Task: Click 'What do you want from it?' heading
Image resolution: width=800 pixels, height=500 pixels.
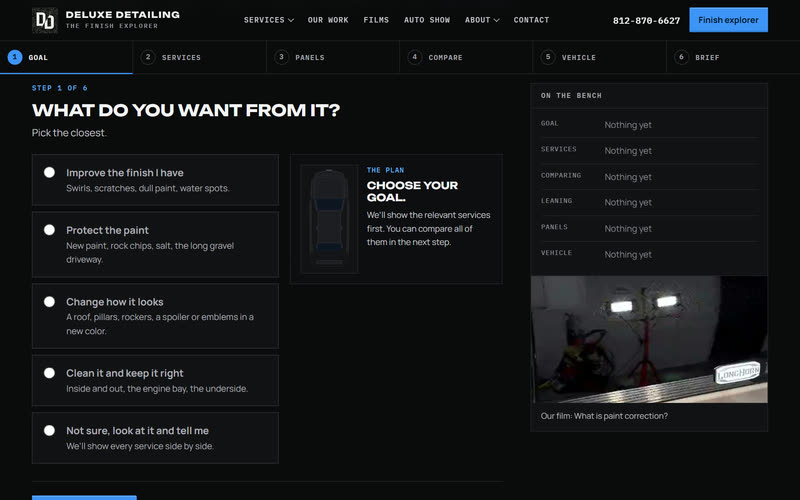Action: click(186, 110)
